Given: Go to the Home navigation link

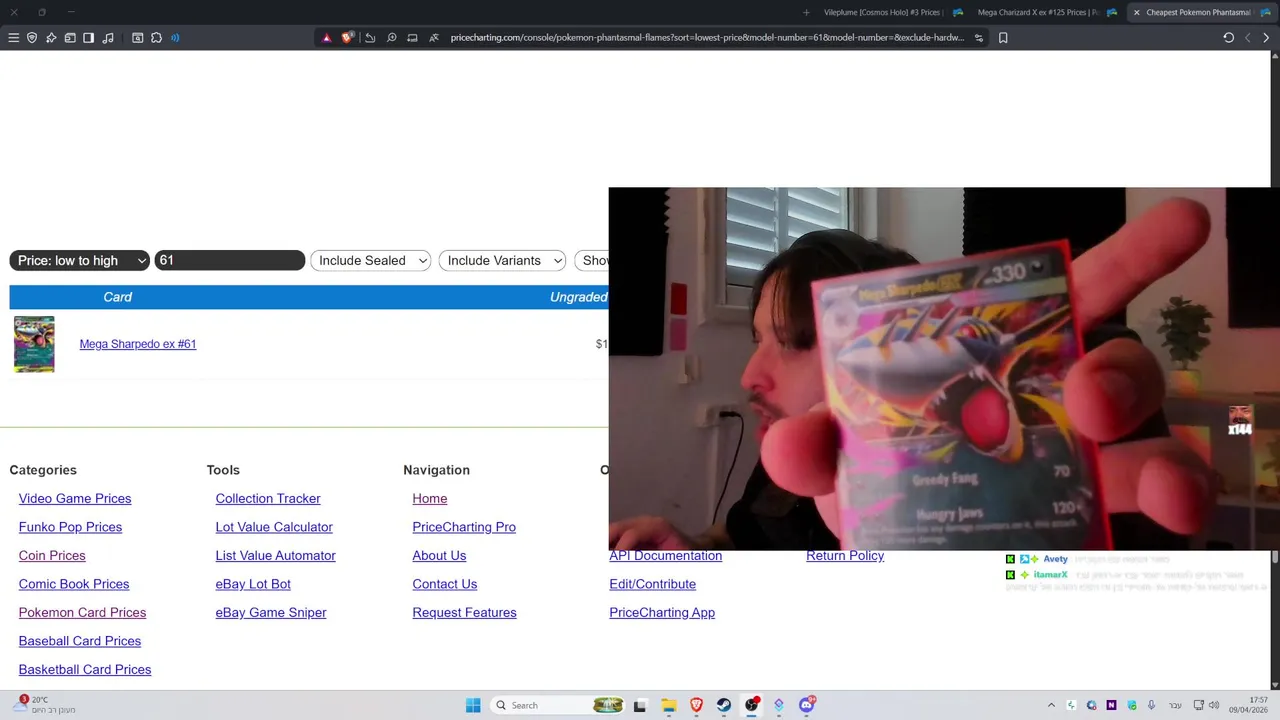Looking at the screenshot, I should click(x=430, y=498).
